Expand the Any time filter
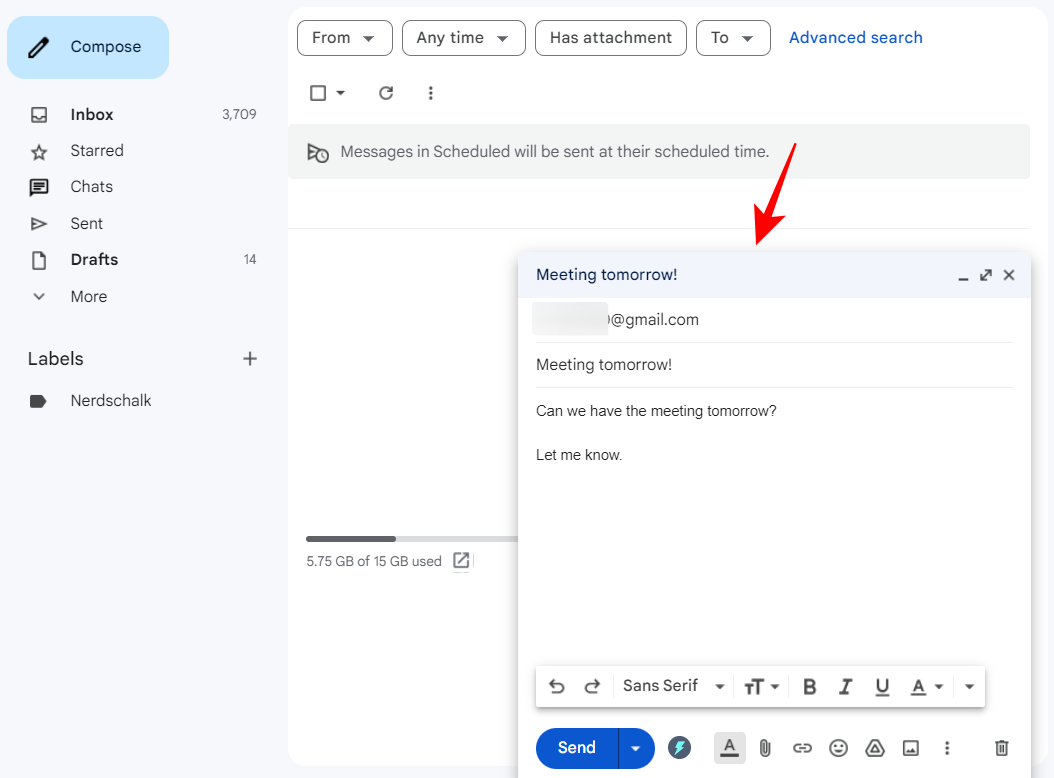Viewport: 1054px width, 778px height. (x=463, y=38)
